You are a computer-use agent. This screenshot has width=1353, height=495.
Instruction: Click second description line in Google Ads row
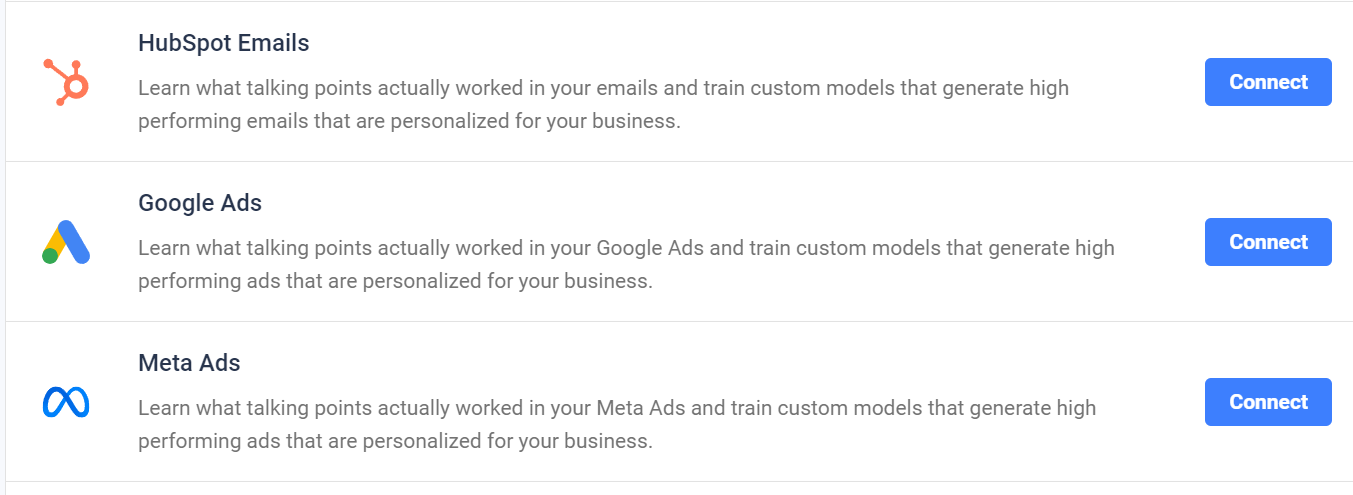pos(395,282)
